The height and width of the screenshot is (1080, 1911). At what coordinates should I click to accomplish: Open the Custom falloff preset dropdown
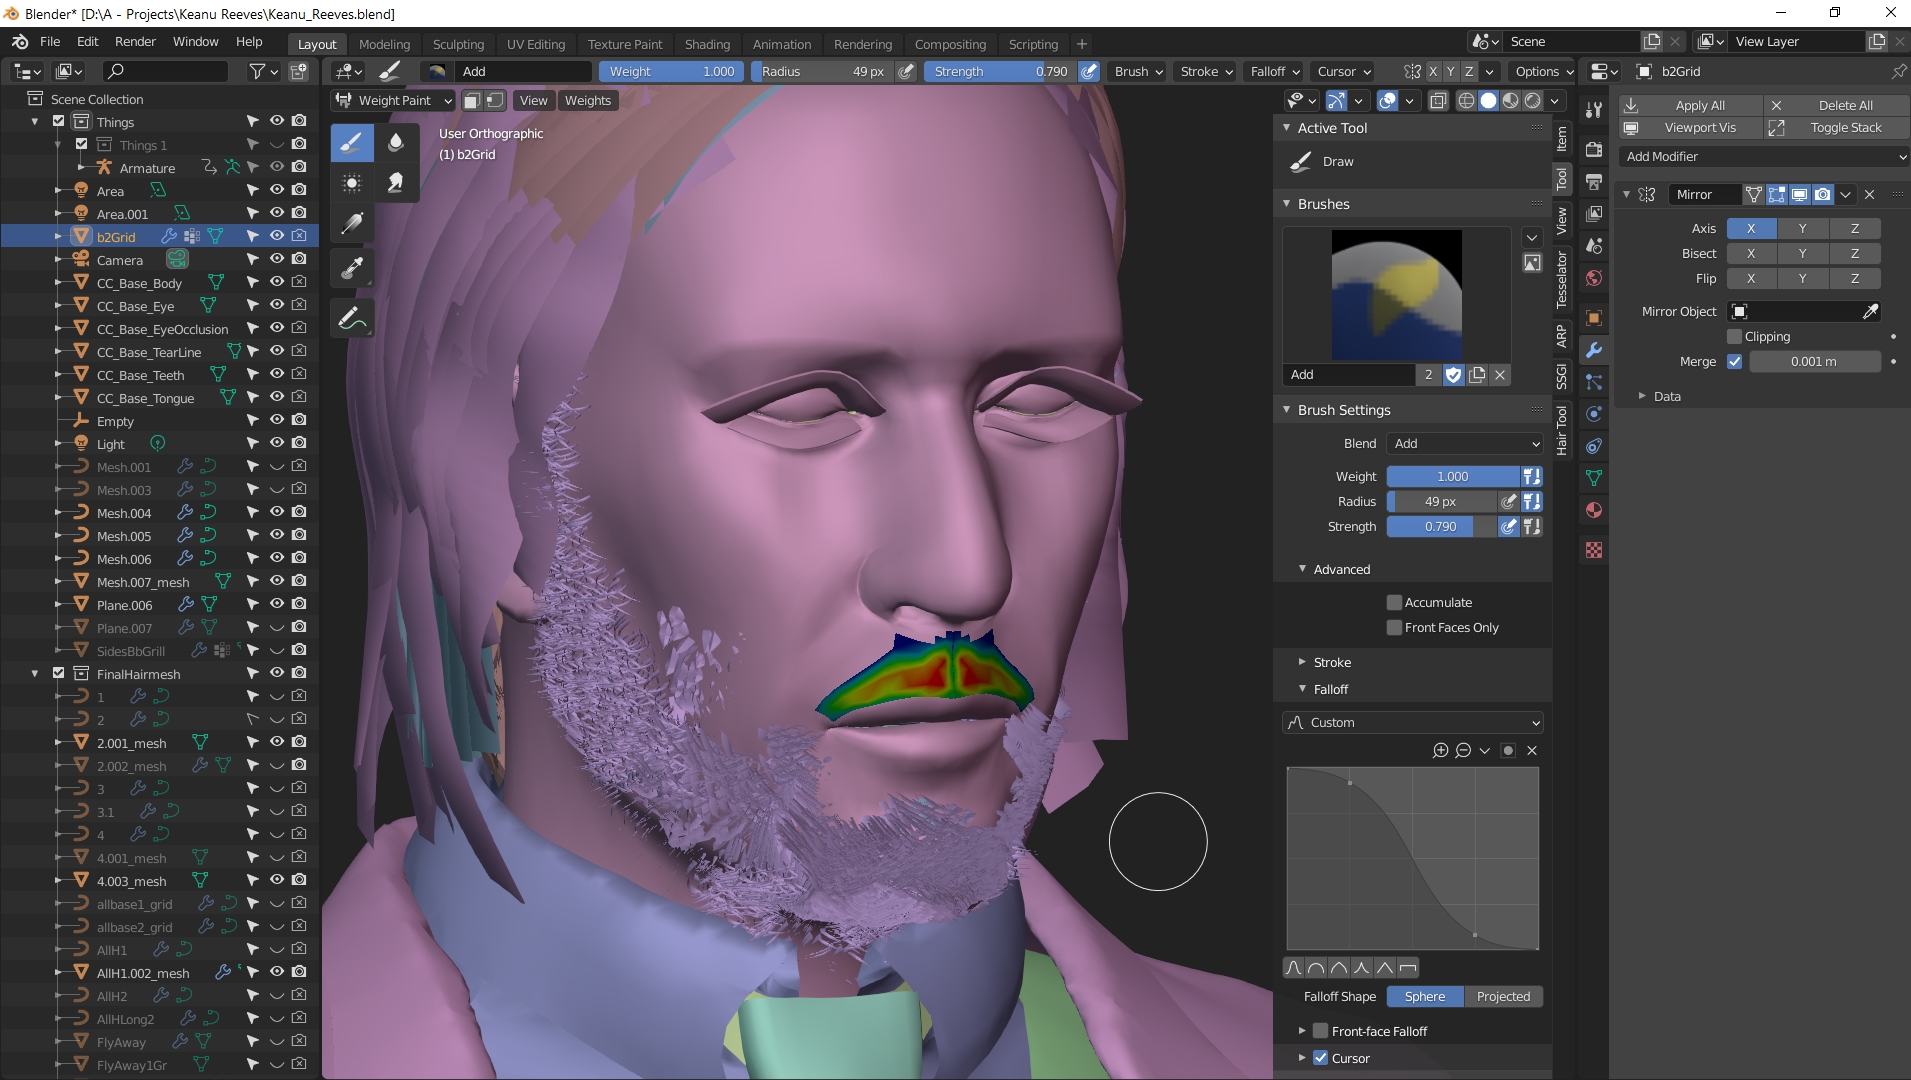[x=1413, y=722]
